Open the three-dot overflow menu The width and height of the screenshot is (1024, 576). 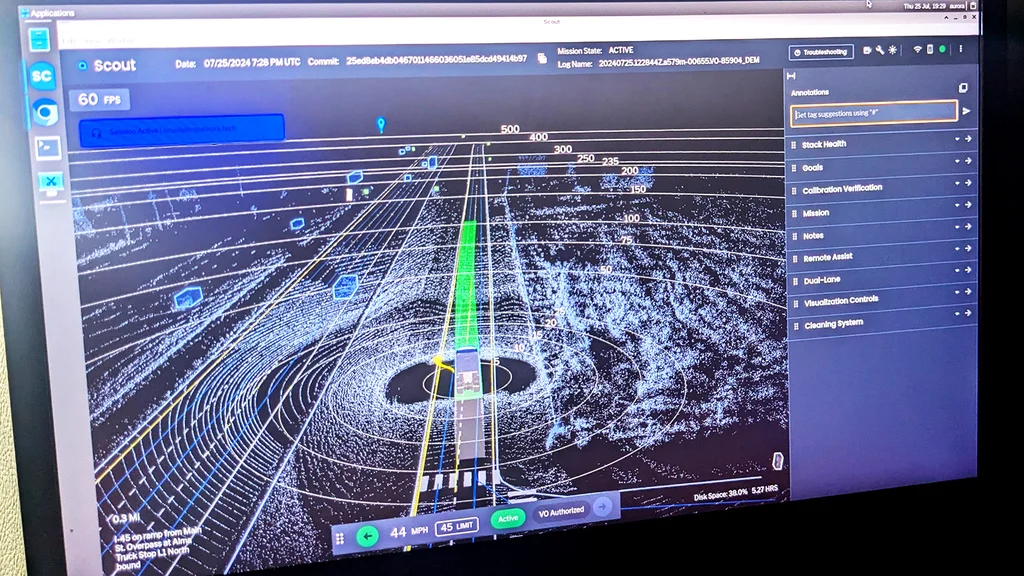click(x=961, y=49)
